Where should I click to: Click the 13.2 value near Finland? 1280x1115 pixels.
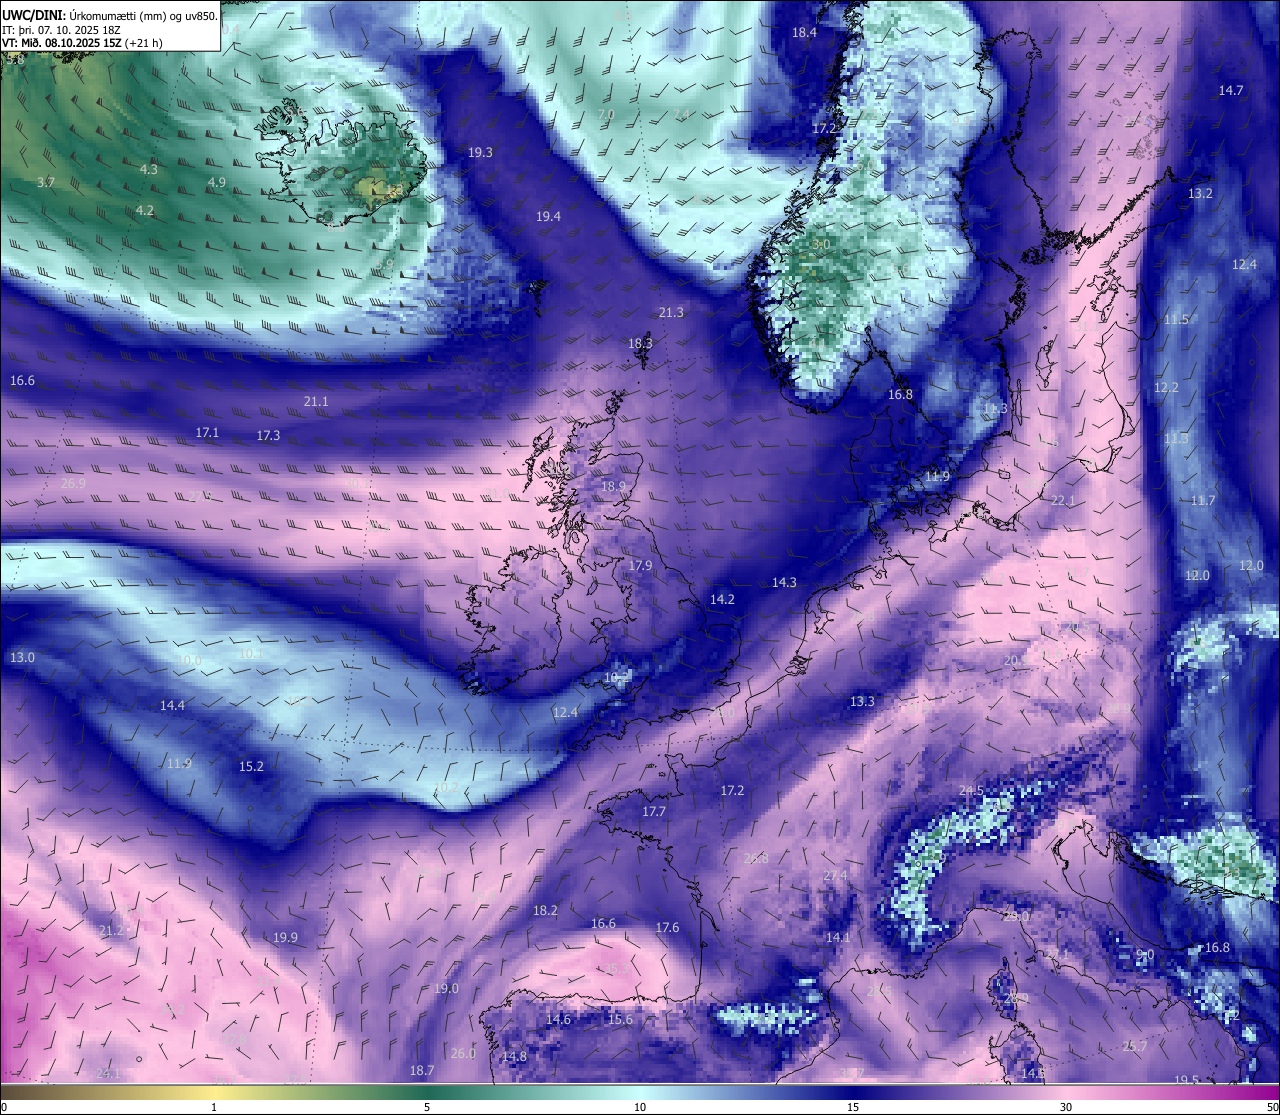1200,193
